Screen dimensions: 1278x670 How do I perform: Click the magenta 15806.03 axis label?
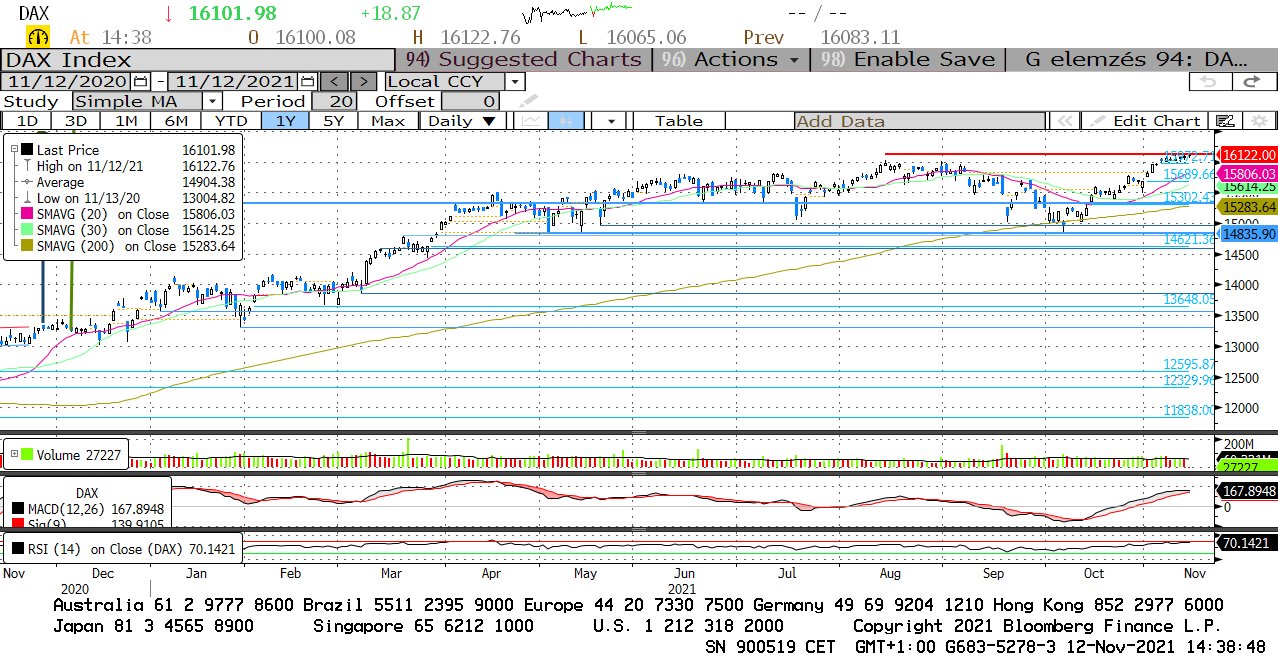1249,173
